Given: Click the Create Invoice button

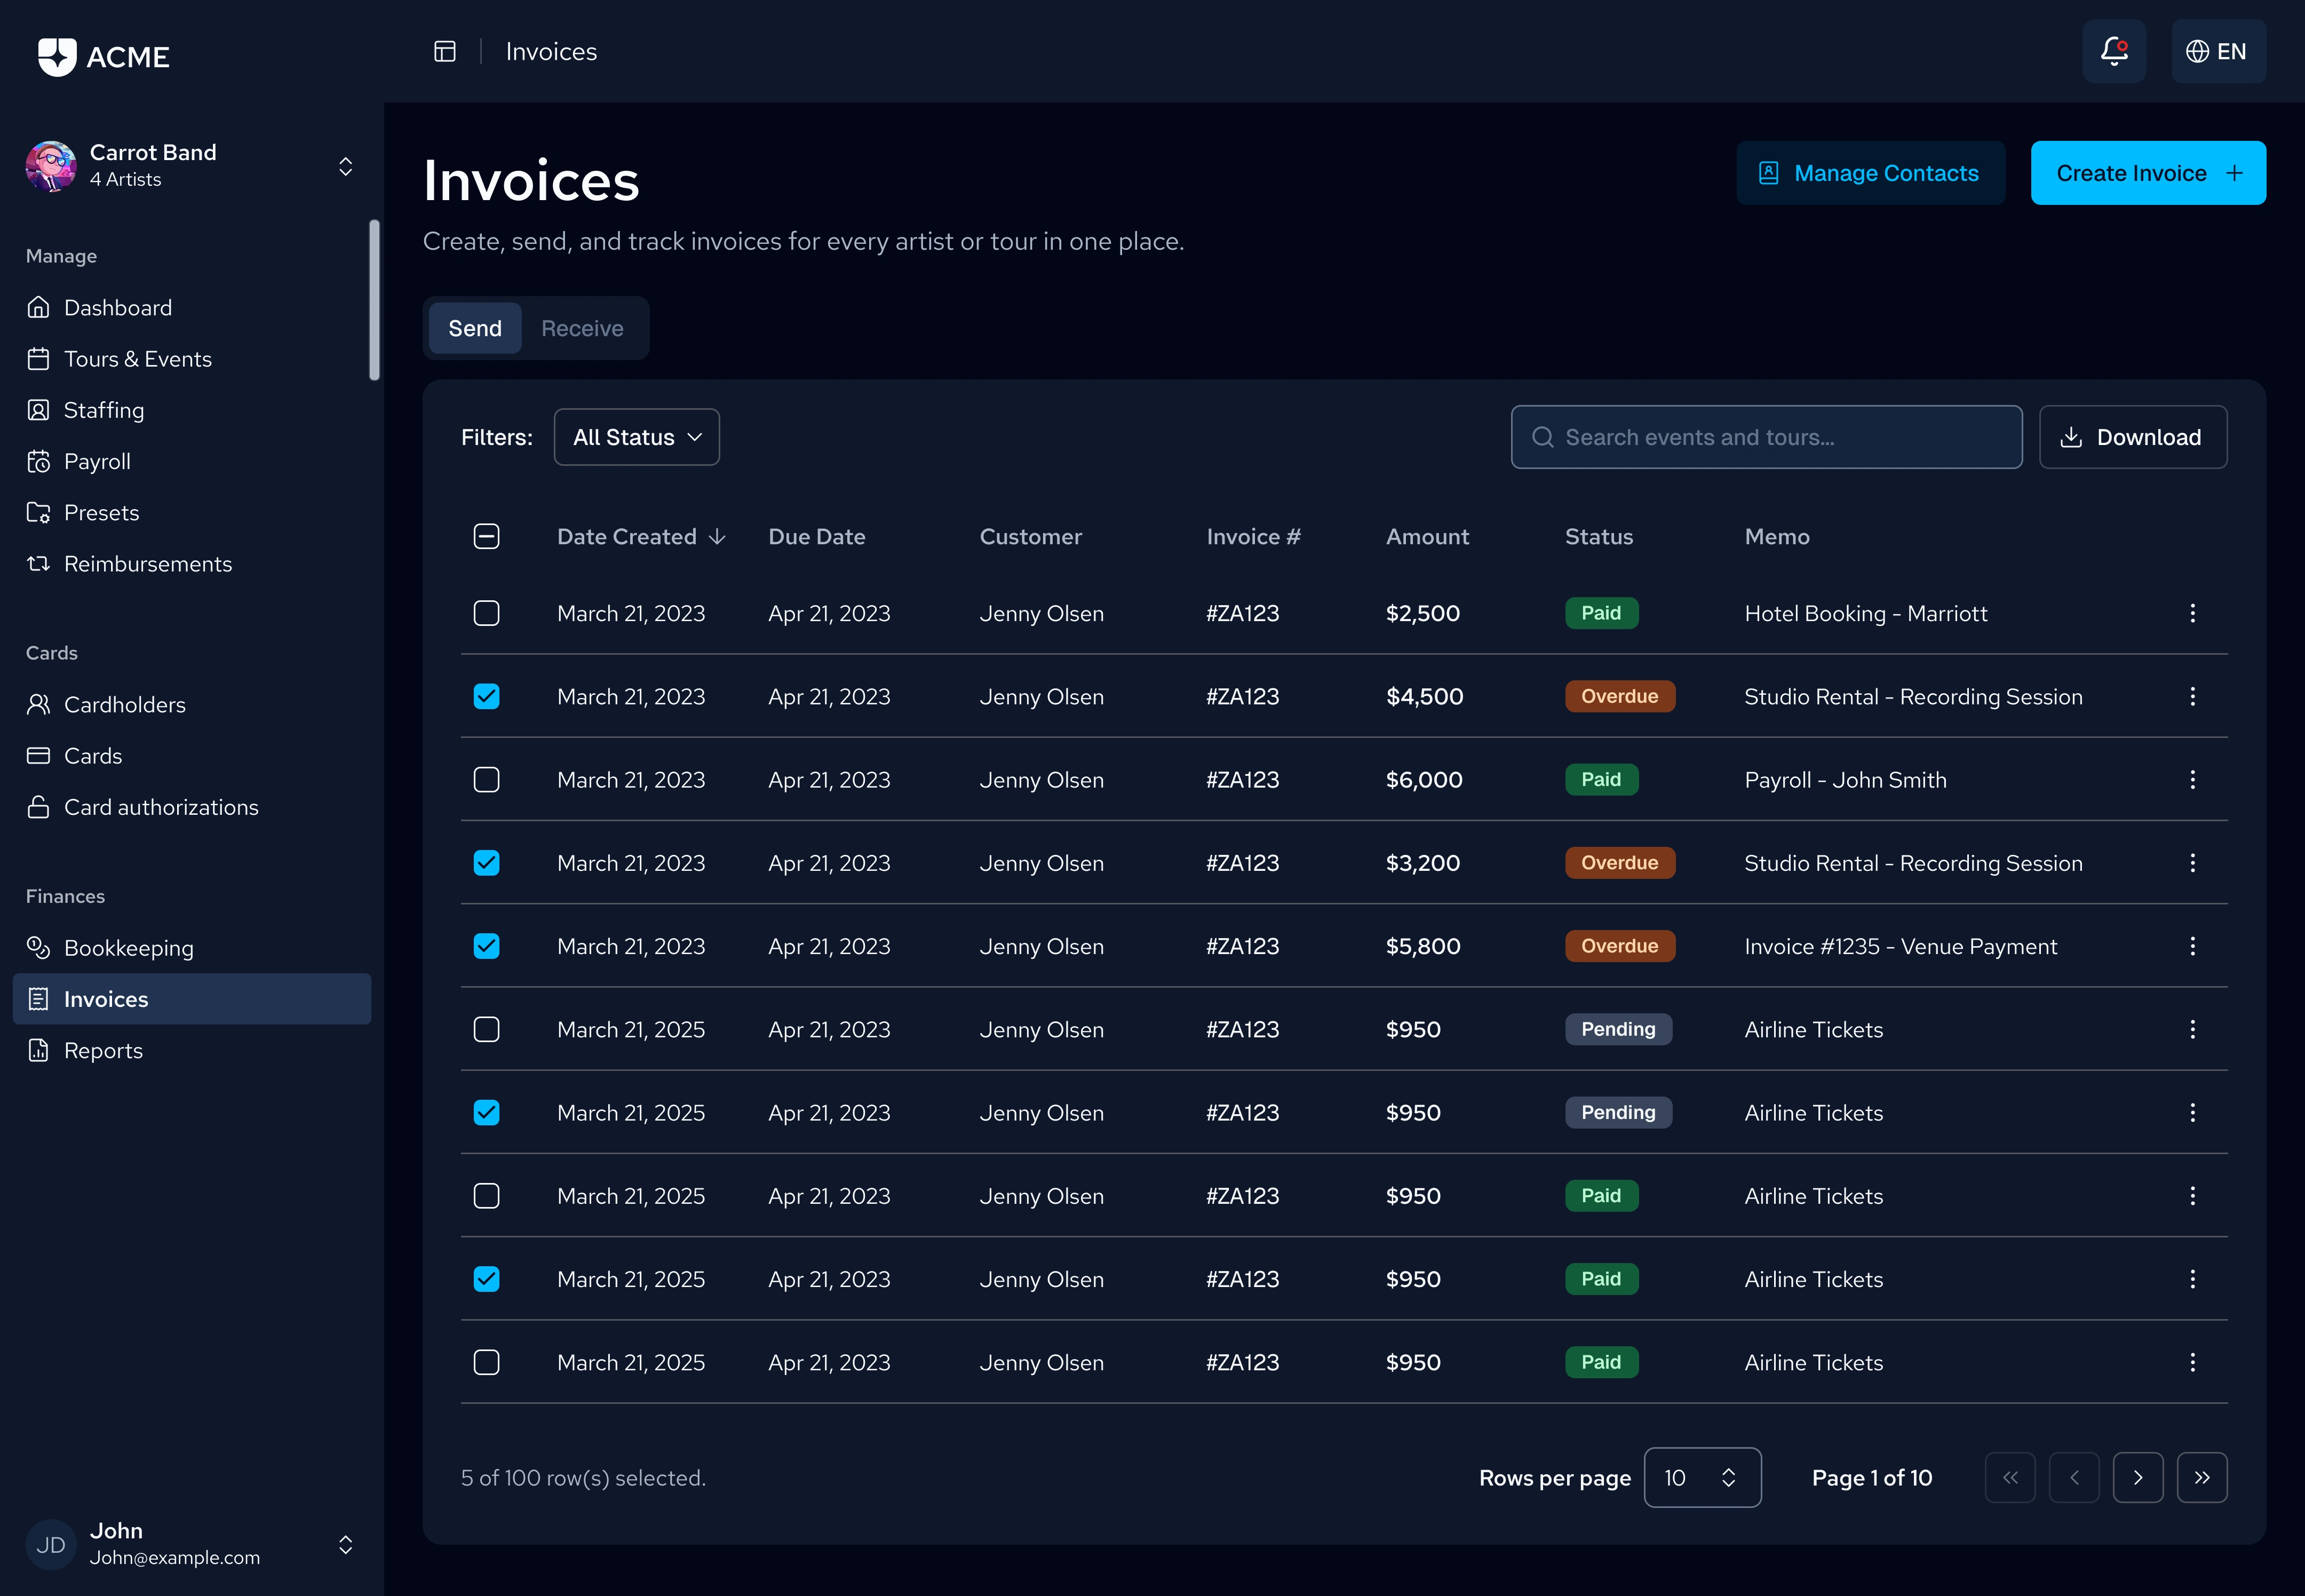Looking at the screenshot, I should 2147,173.
